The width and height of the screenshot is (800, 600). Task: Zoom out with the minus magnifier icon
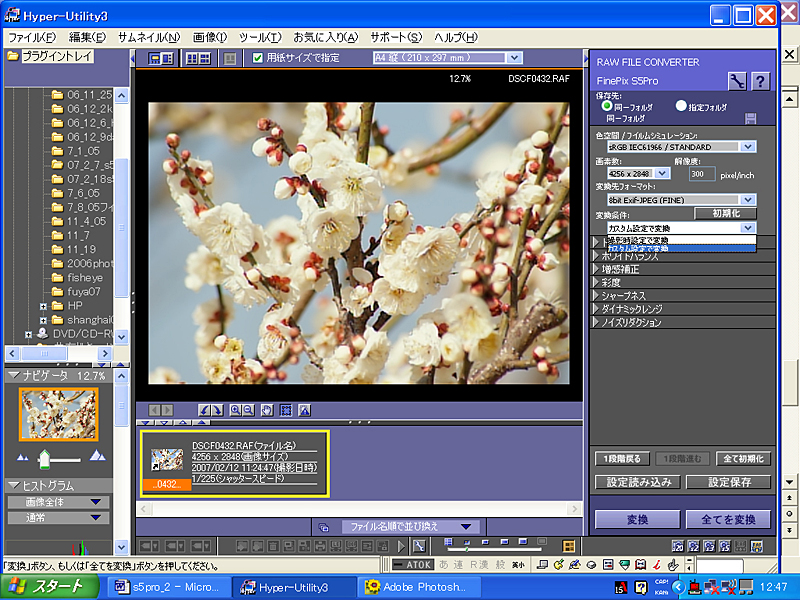[x=248, y=410]
